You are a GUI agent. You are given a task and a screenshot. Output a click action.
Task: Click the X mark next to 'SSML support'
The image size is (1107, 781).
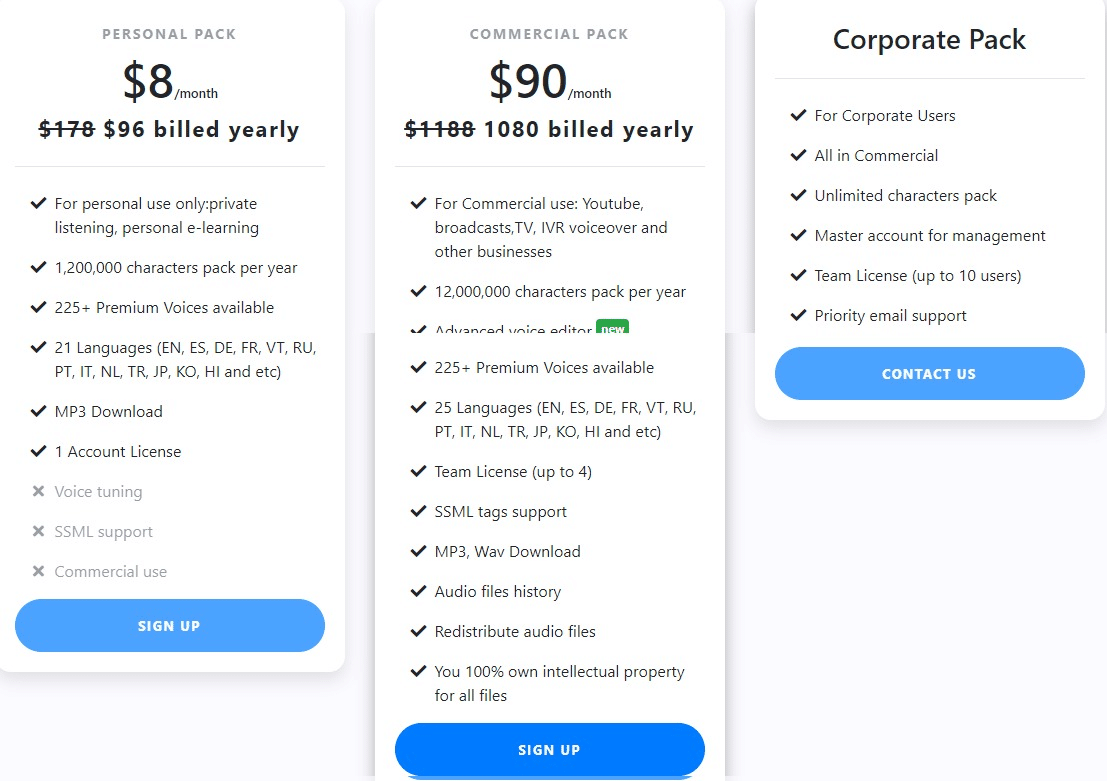(x=38, y=531)
